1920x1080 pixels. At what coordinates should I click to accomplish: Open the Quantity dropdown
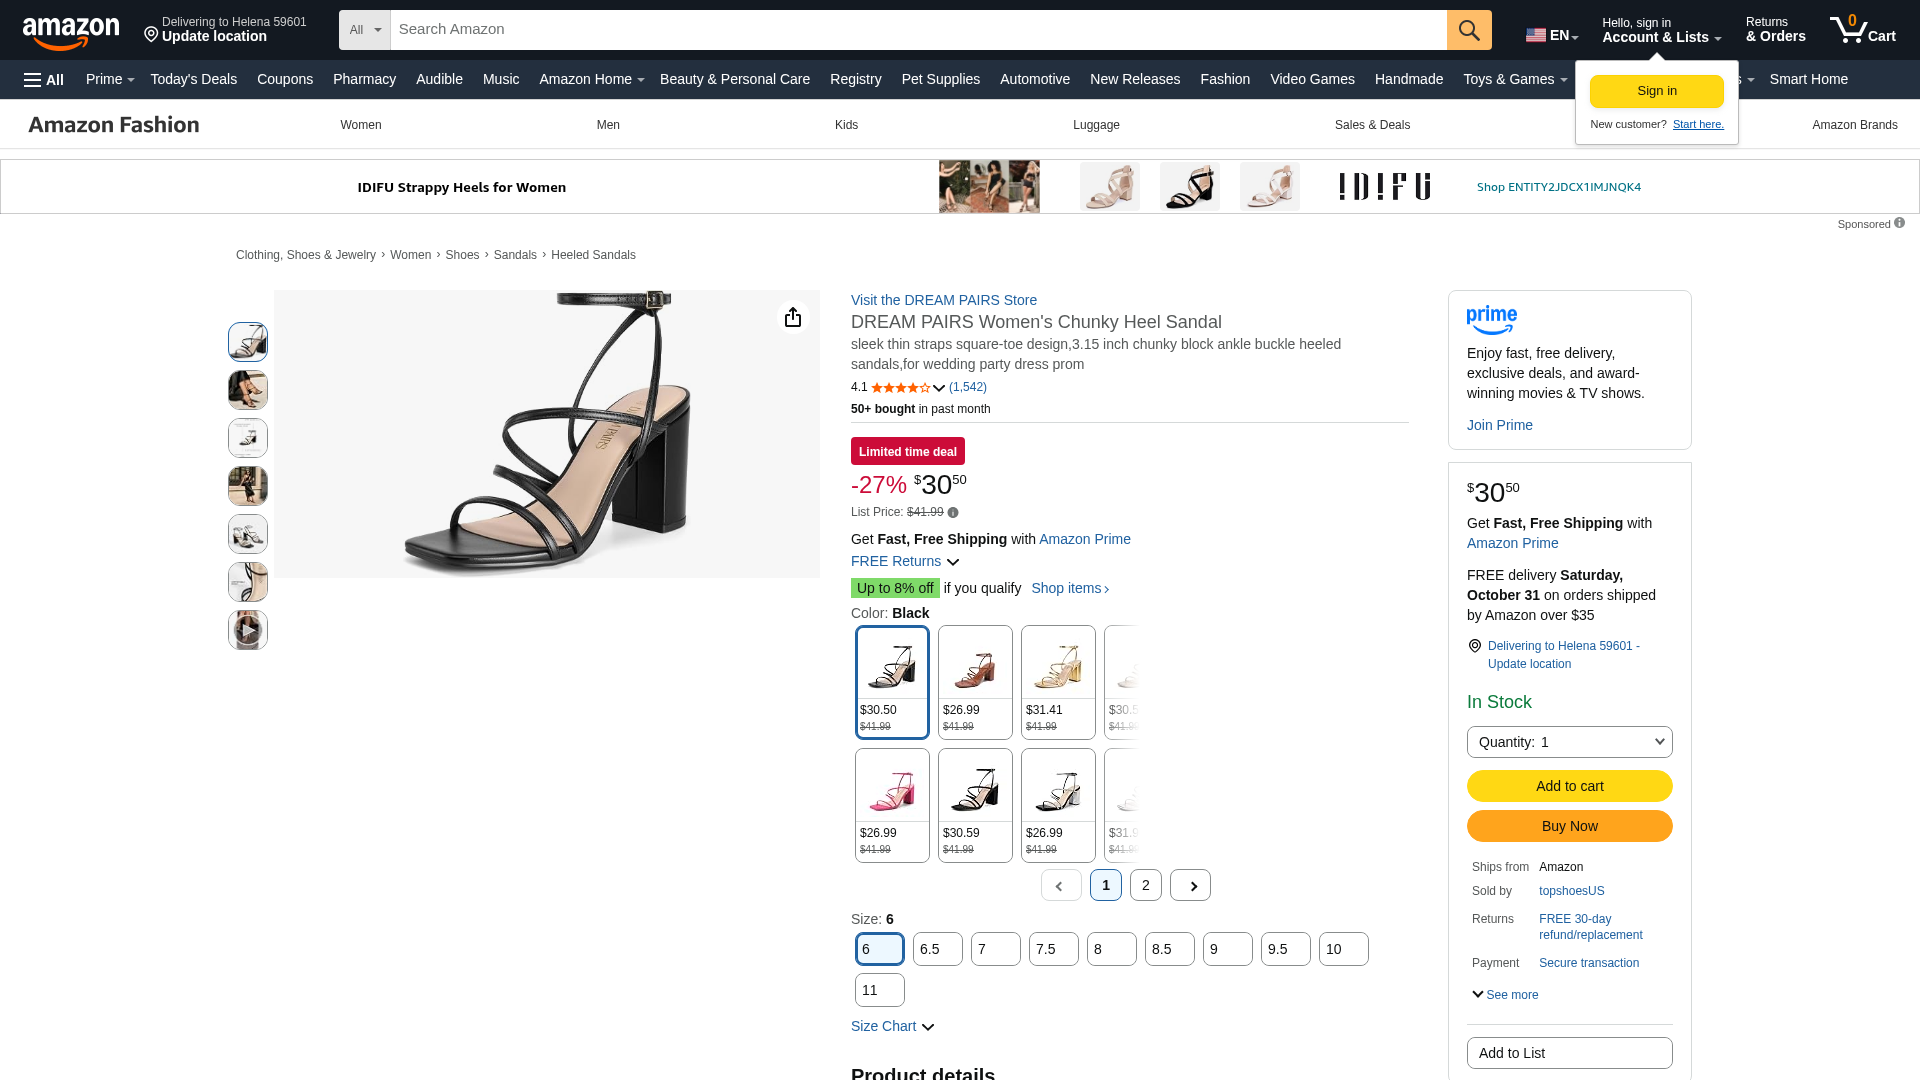click(1569, 742)
